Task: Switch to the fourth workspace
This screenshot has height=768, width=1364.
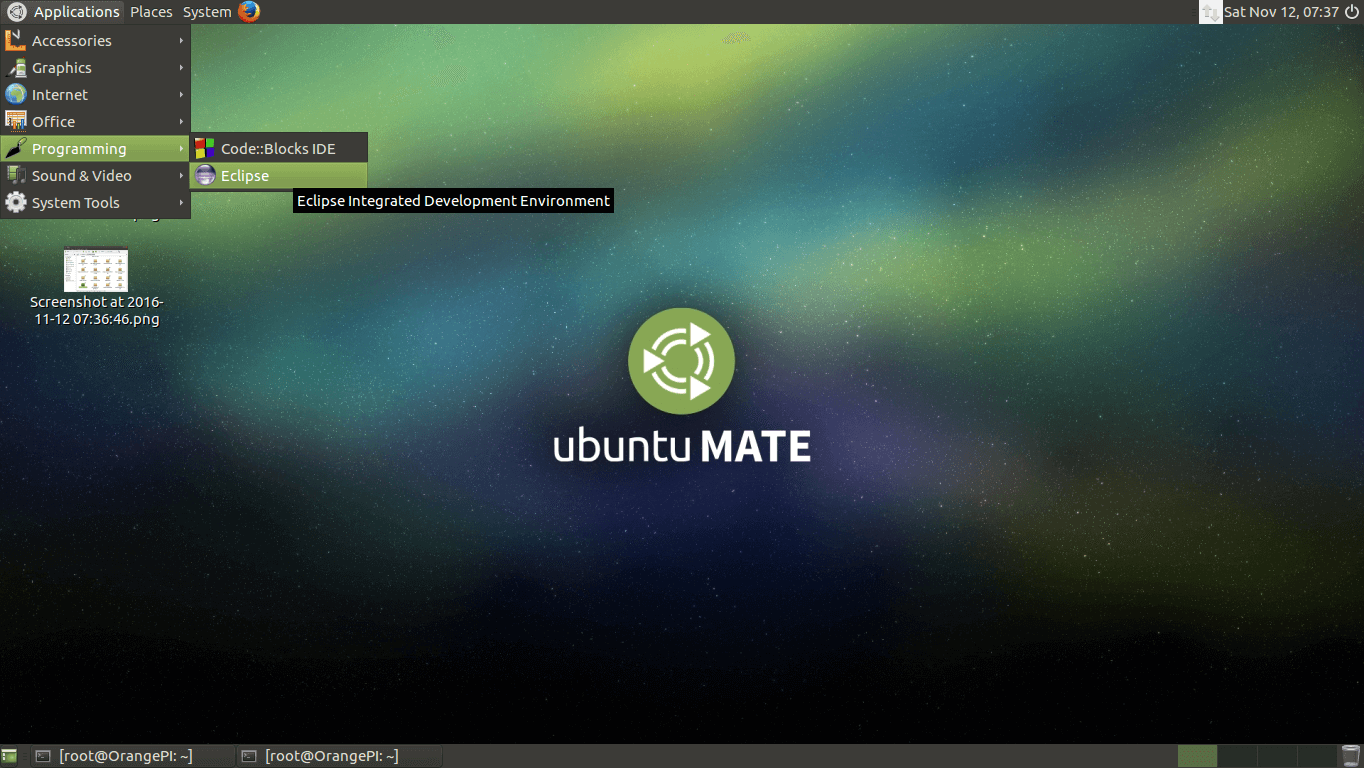Action: coord(1317,756)
